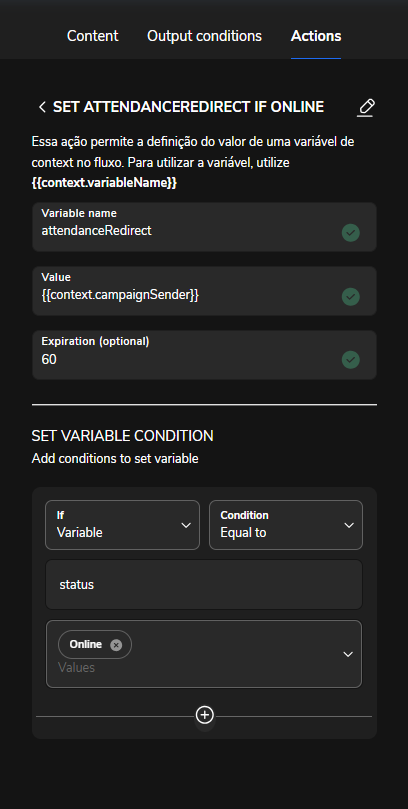This screenshot has width=408, height=809.
Task: Click the SET ATTENDANCEREDIRECT IF ONLINE title
Action: pos(188,107)
